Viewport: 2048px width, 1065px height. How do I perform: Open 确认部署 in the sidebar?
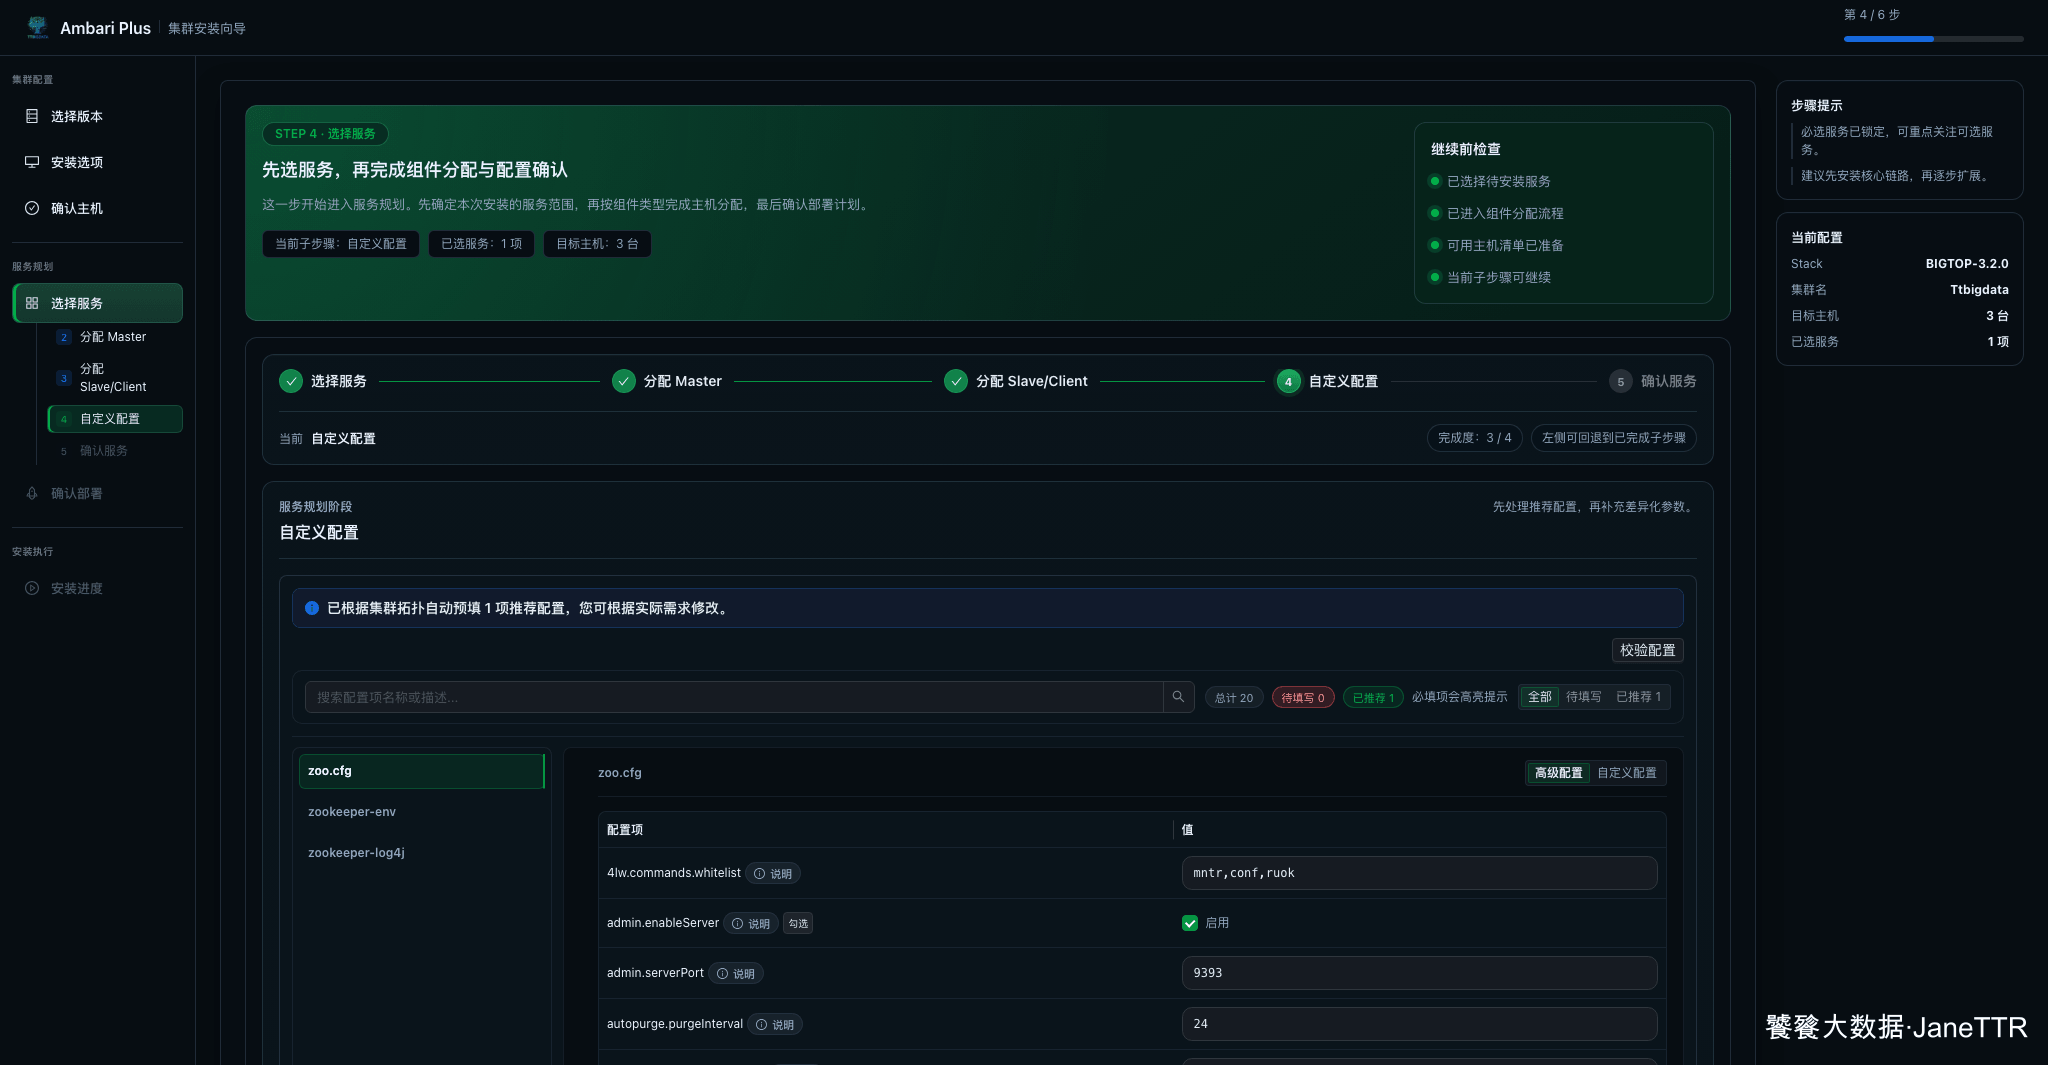point(97,493)
